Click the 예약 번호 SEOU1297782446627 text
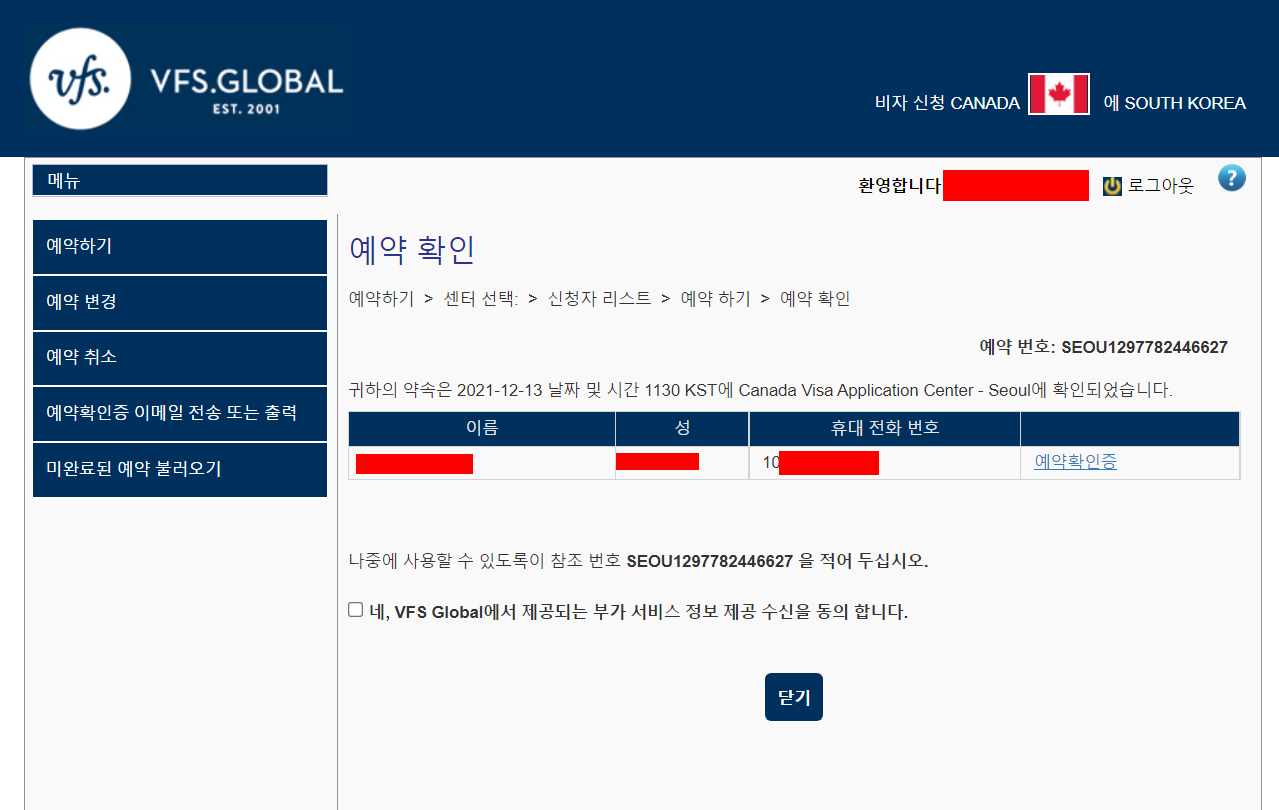This screenshot has width=1279, height=810. click(1103, 348)
